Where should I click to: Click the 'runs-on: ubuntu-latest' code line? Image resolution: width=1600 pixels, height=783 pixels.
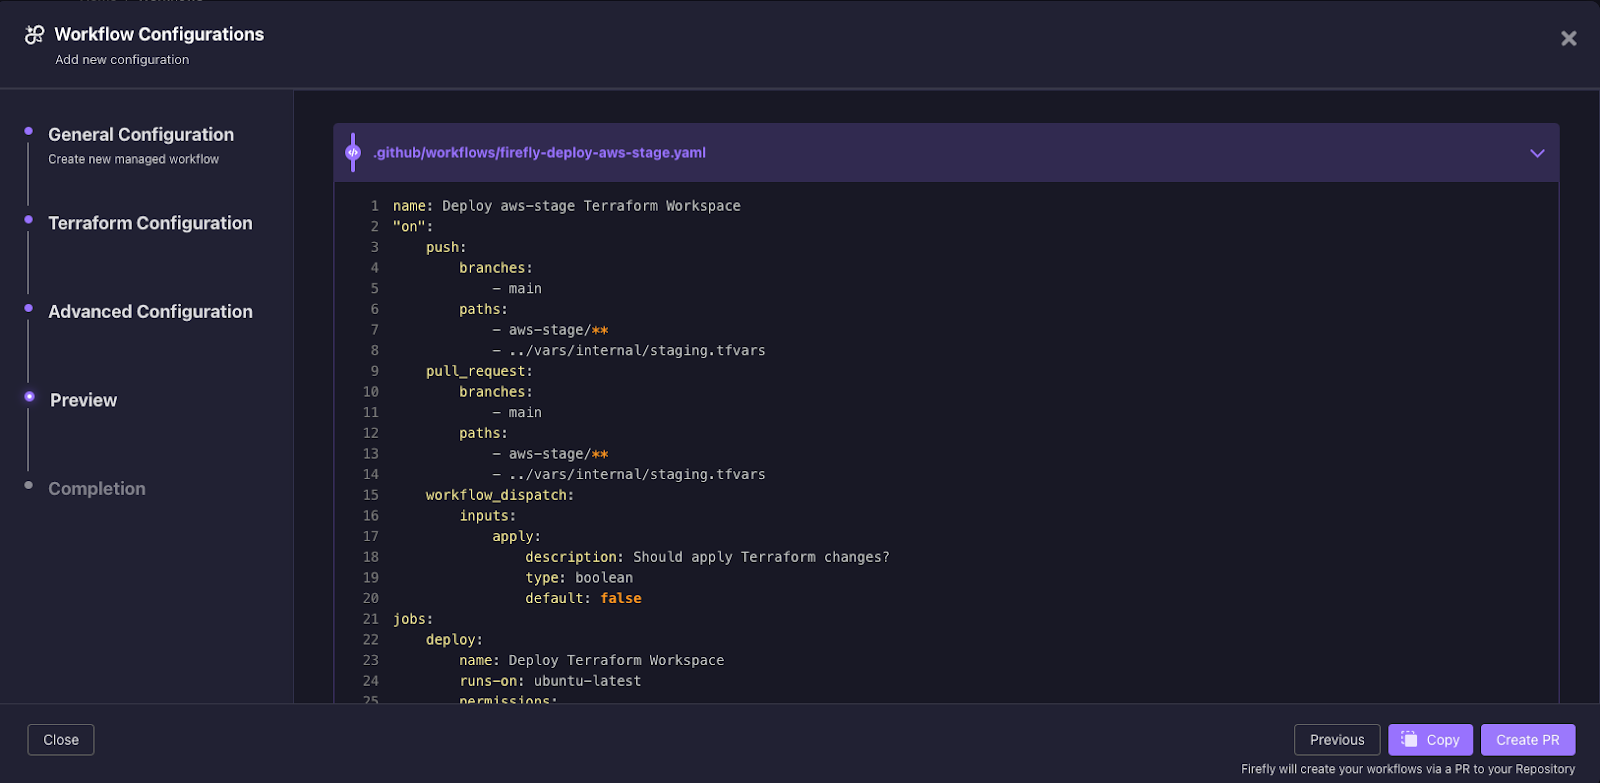pos(550,681)
